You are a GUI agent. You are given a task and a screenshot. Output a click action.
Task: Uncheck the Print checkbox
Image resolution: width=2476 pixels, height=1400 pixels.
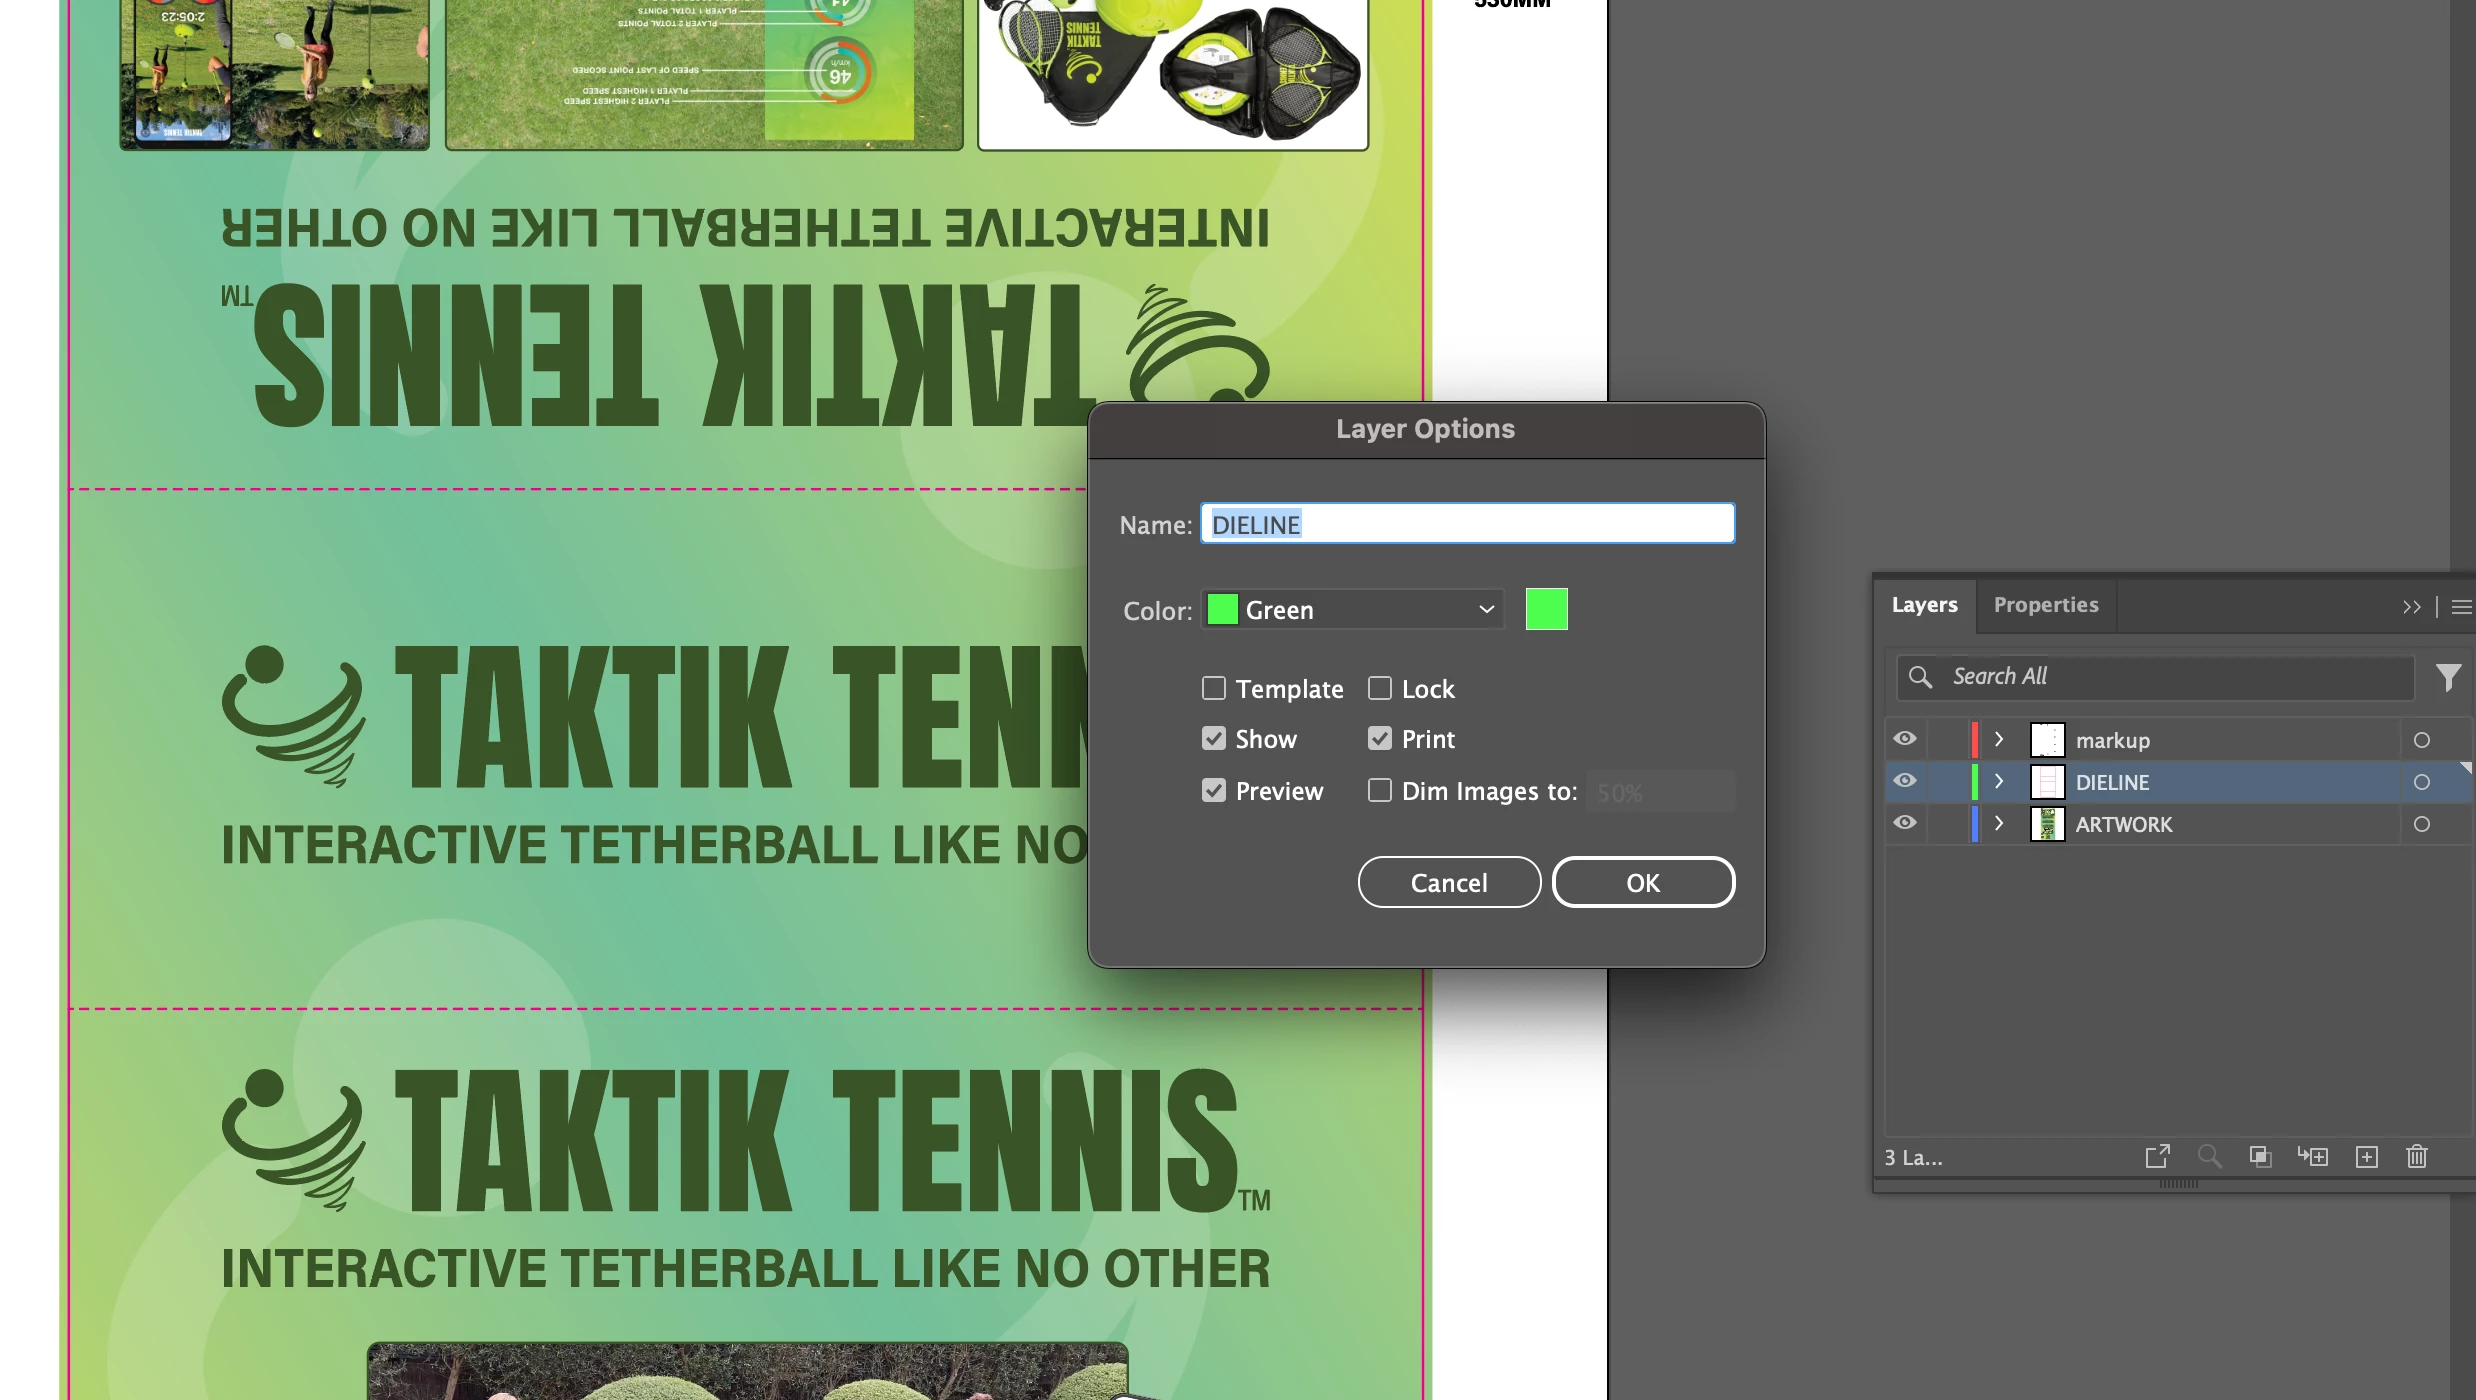1379,739
